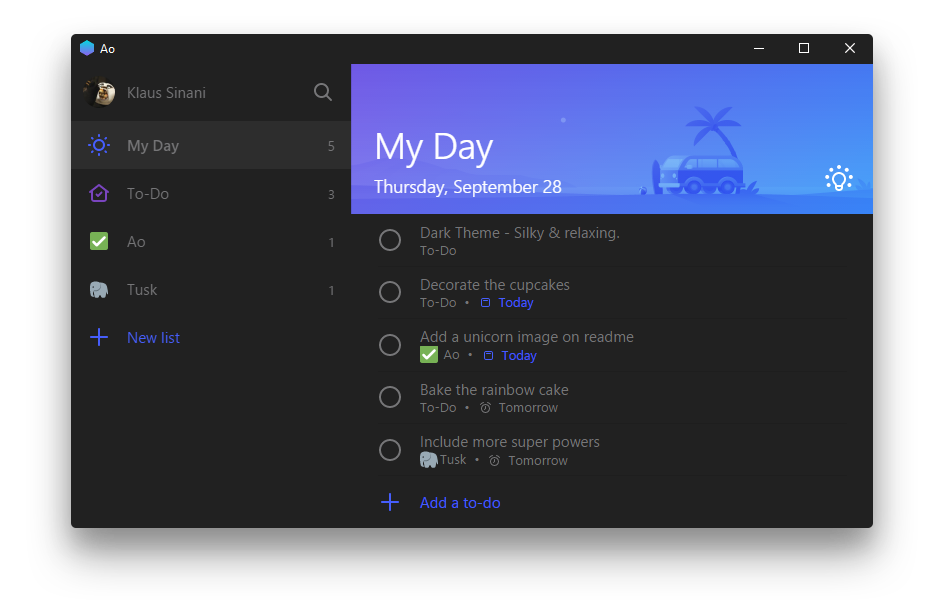The height and width of the screenshot is (612, 944).
Task: Click green check icon under unicorn image task
Action: [429, 355]
